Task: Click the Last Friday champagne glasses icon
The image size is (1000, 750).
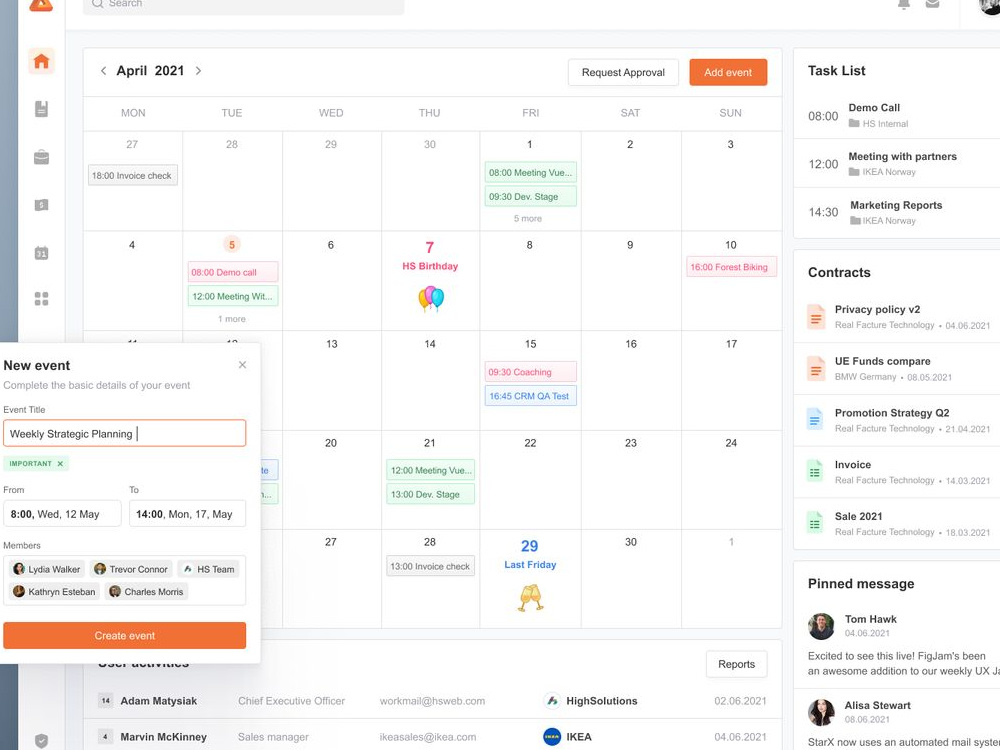Action: click(x=530, y=598)
